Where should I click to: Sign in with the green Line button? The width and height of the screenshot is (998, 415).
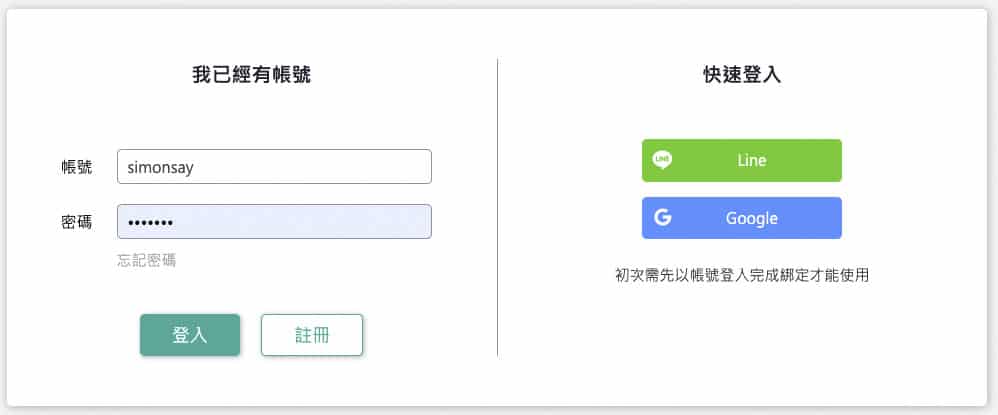pyautogui.click(x=741, y=160)
